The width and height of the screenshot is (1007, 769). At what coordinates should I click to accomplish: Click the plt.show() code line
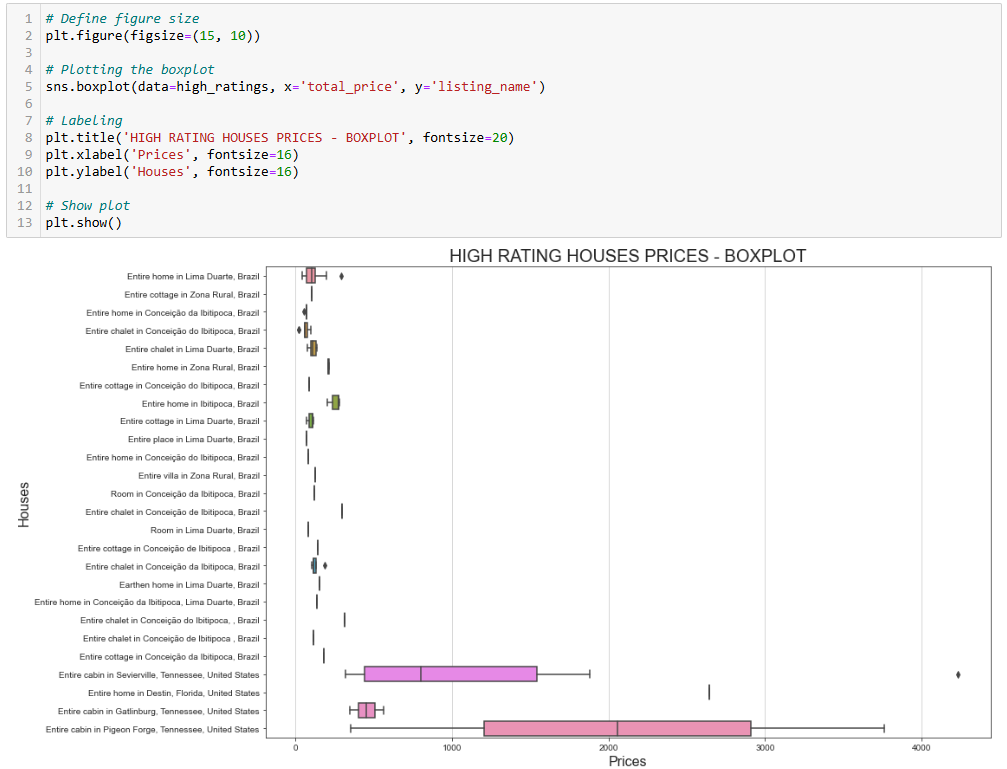click(x=83, y=223)
